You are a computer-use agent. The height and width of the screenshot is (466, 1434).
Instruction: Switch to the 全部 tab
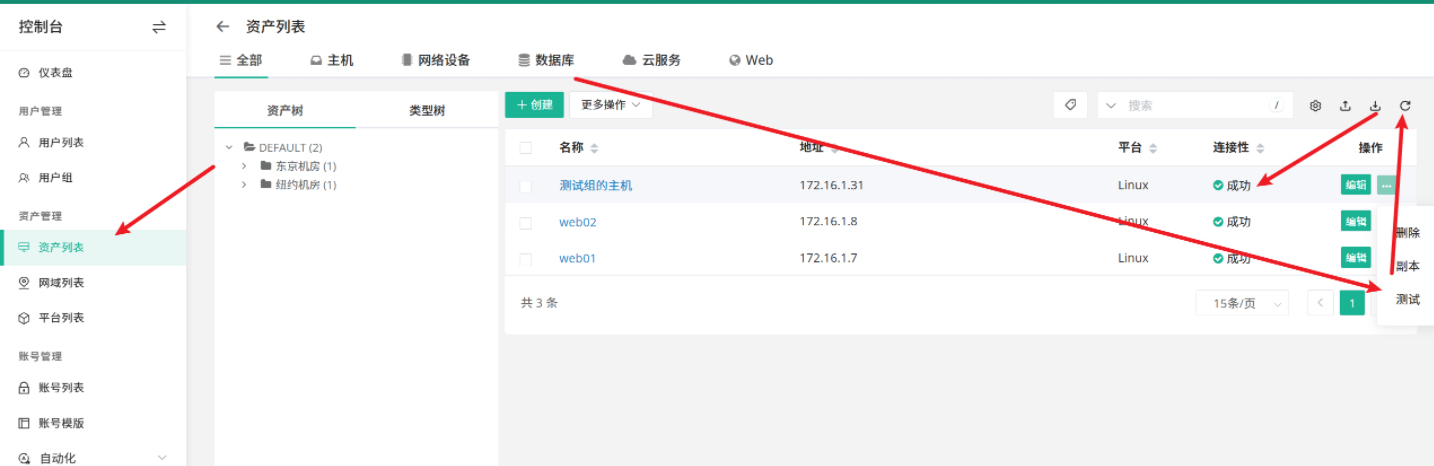tap(240, 60)
